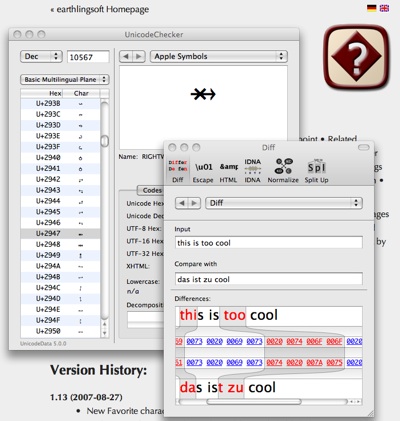Click 'das ist zu cool' differences text

[x=228, y=387]
